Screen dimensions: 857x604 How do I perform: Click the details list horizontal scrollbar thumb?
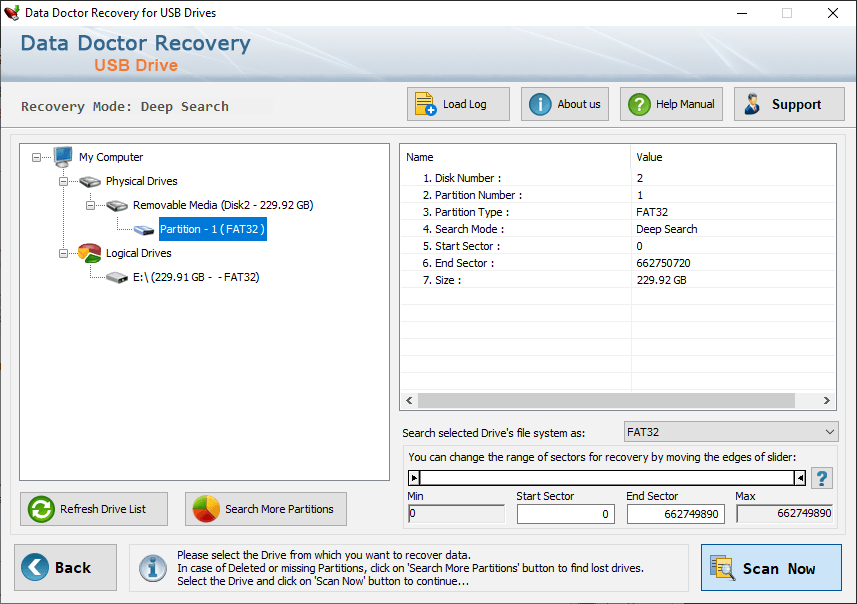(607, 401)
